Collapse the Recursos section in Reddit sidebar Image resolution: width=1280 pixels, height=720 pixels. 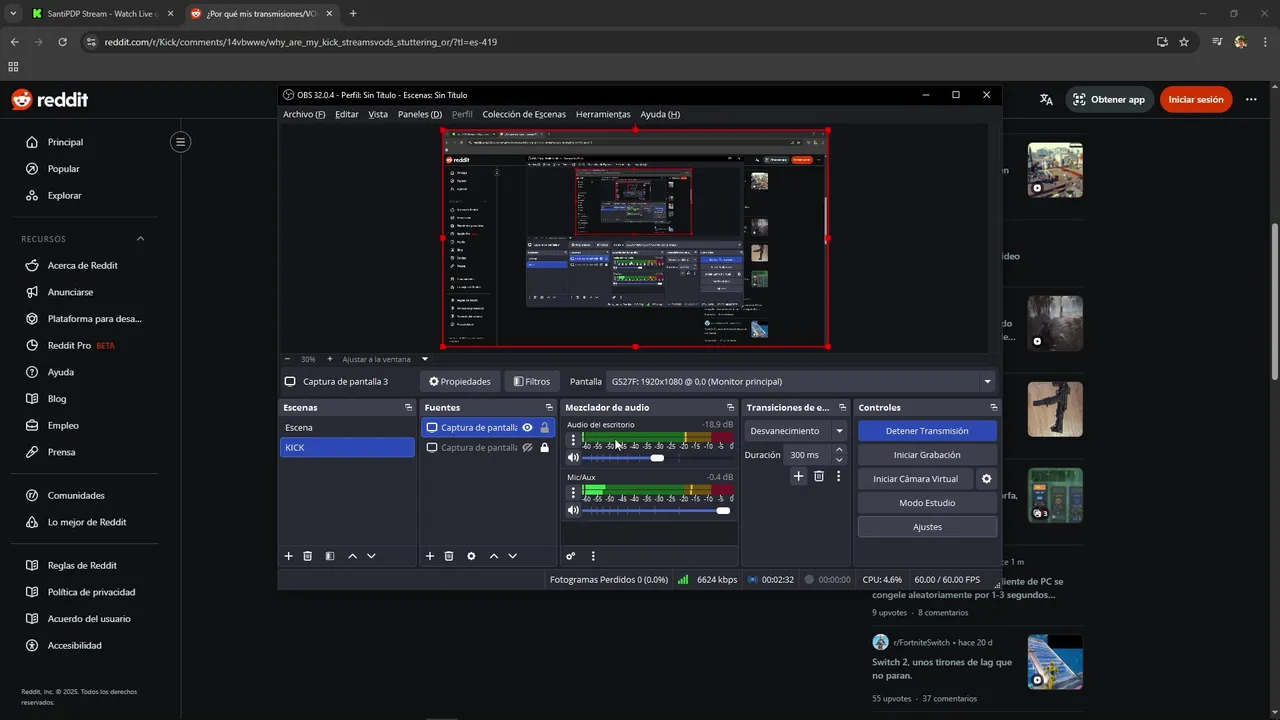140,239
